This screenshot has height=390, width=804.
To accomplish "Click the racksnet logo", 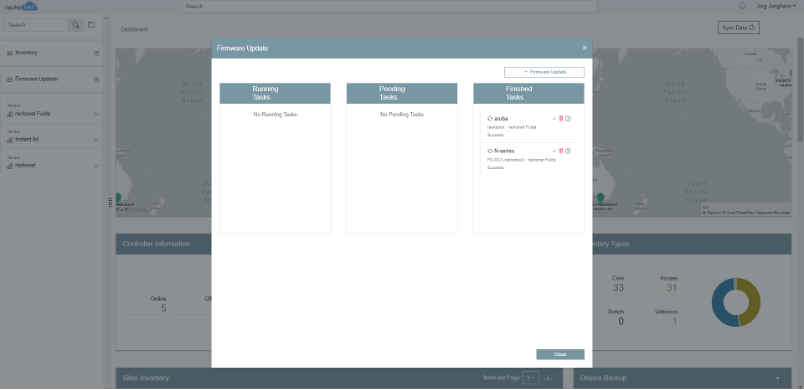I will pos(22,6).
